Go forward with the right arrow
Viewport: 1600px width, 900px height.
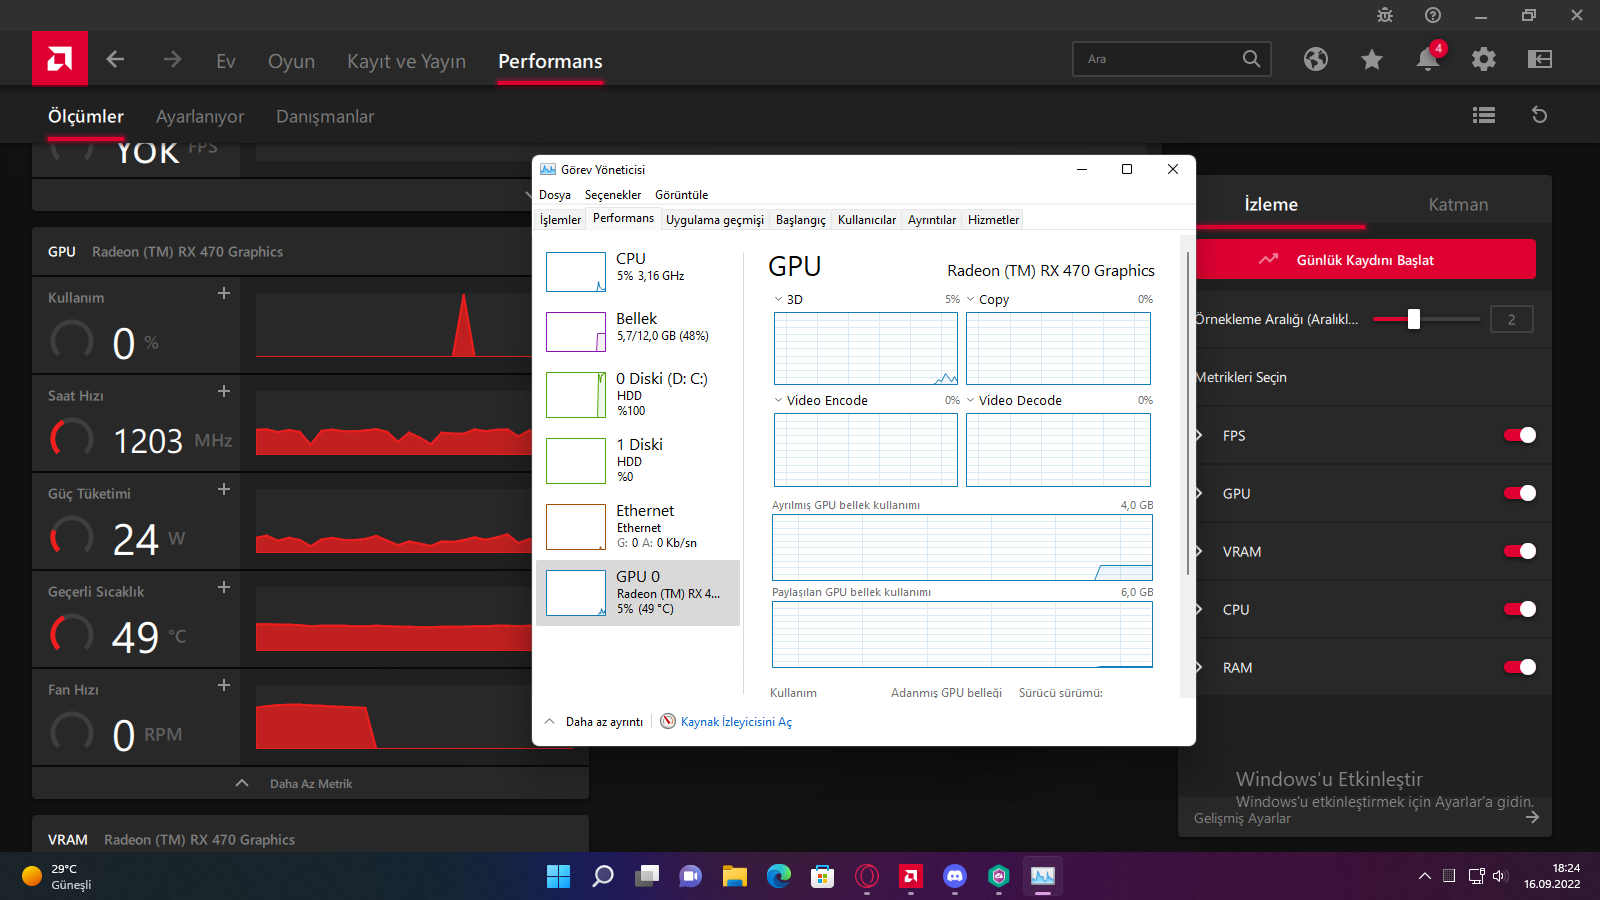point(172,59)
